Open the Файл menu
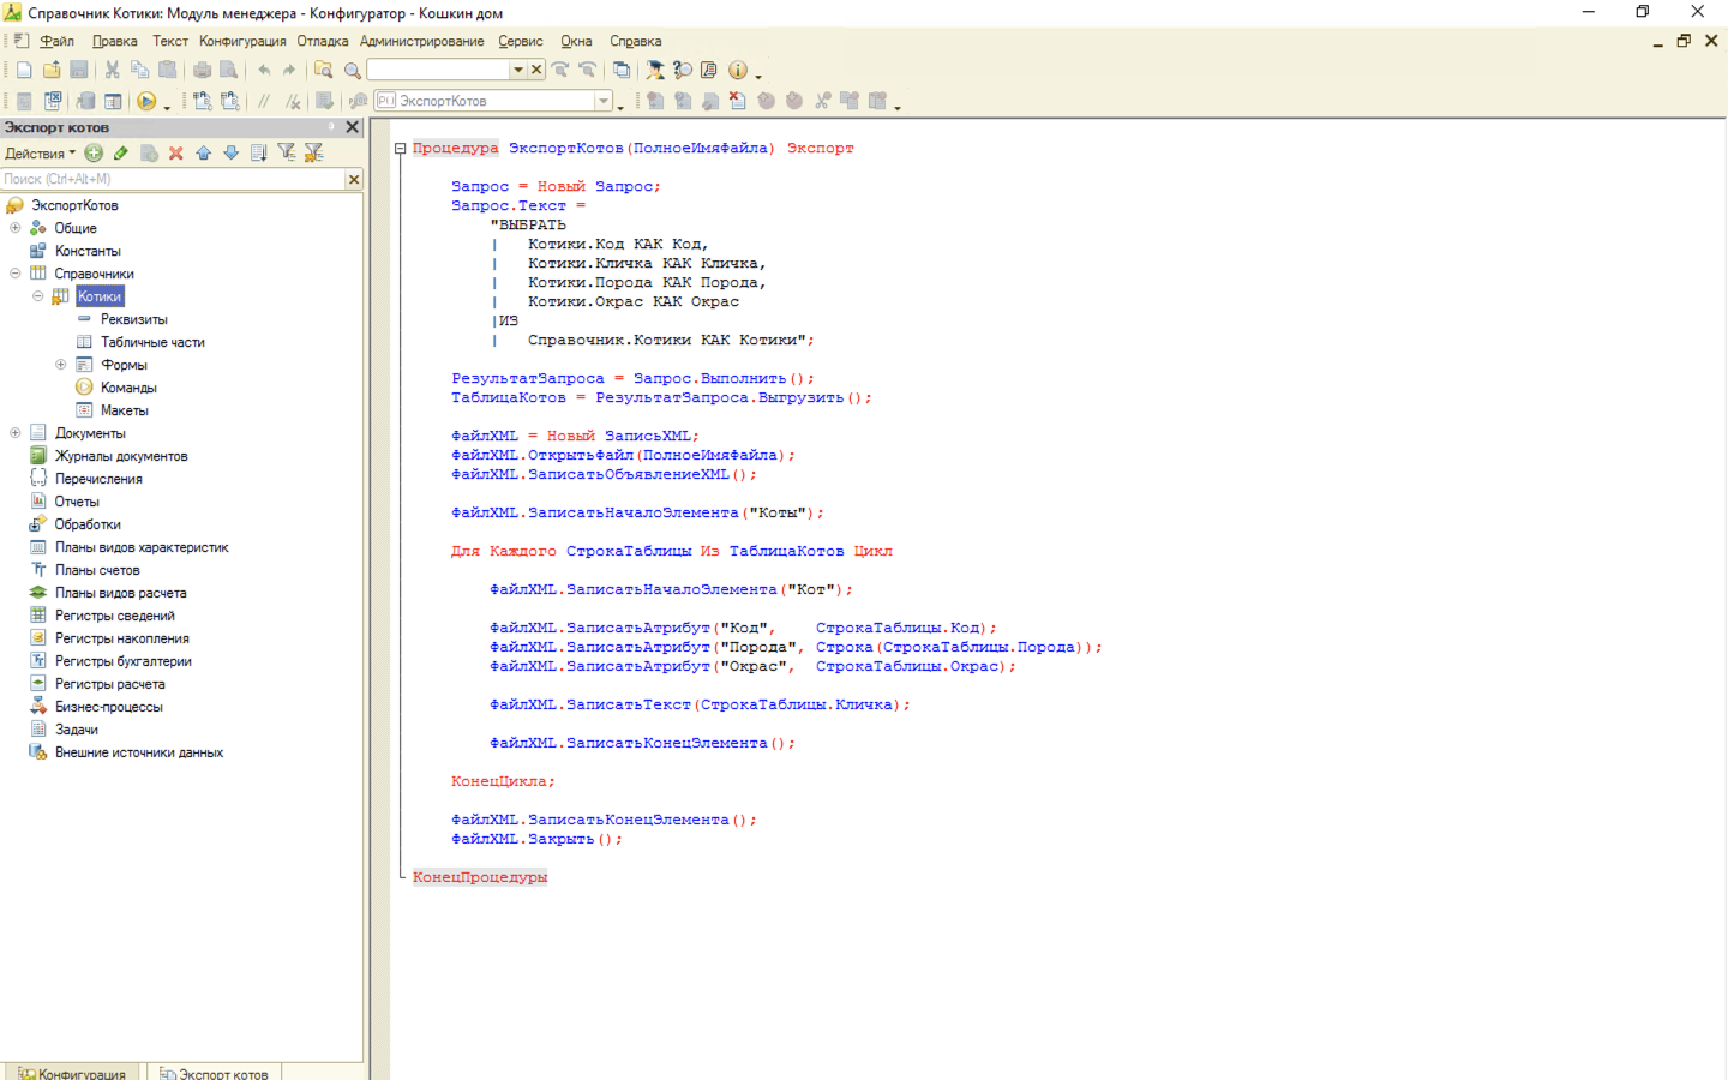Viewport: 1728px width, 1080px height. coord(57,41)
